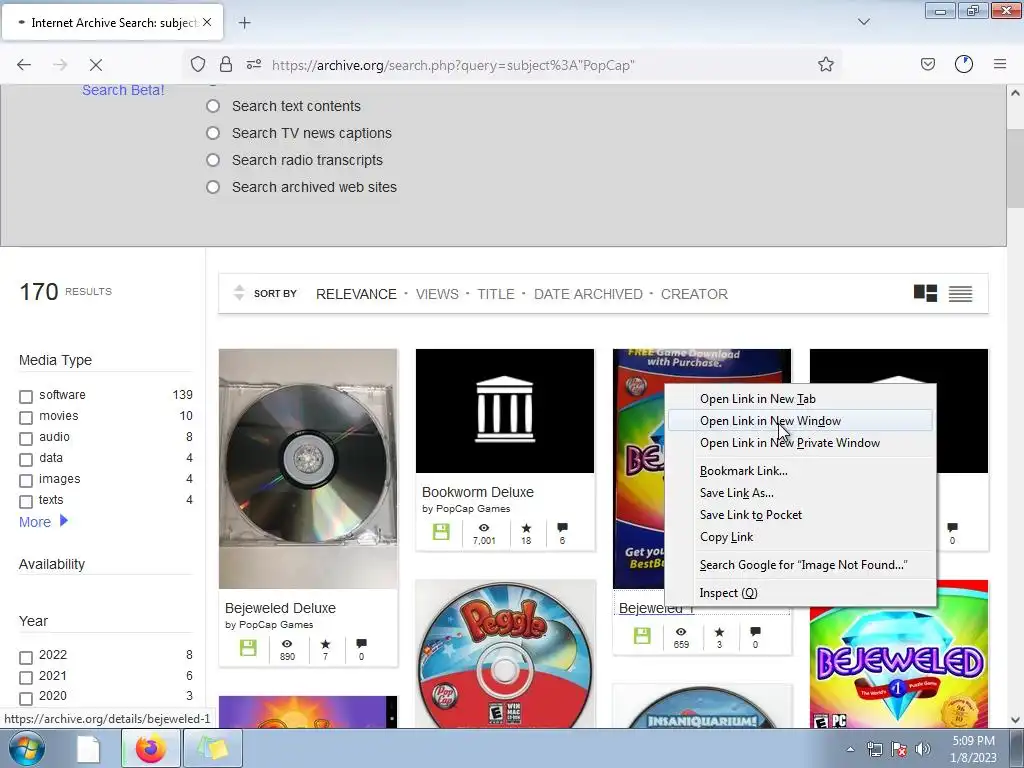Screen dimensions: 1024x768
Task: Click the views eye icon on Bejeweled 1 card
Action: click(x=681, y=632)
